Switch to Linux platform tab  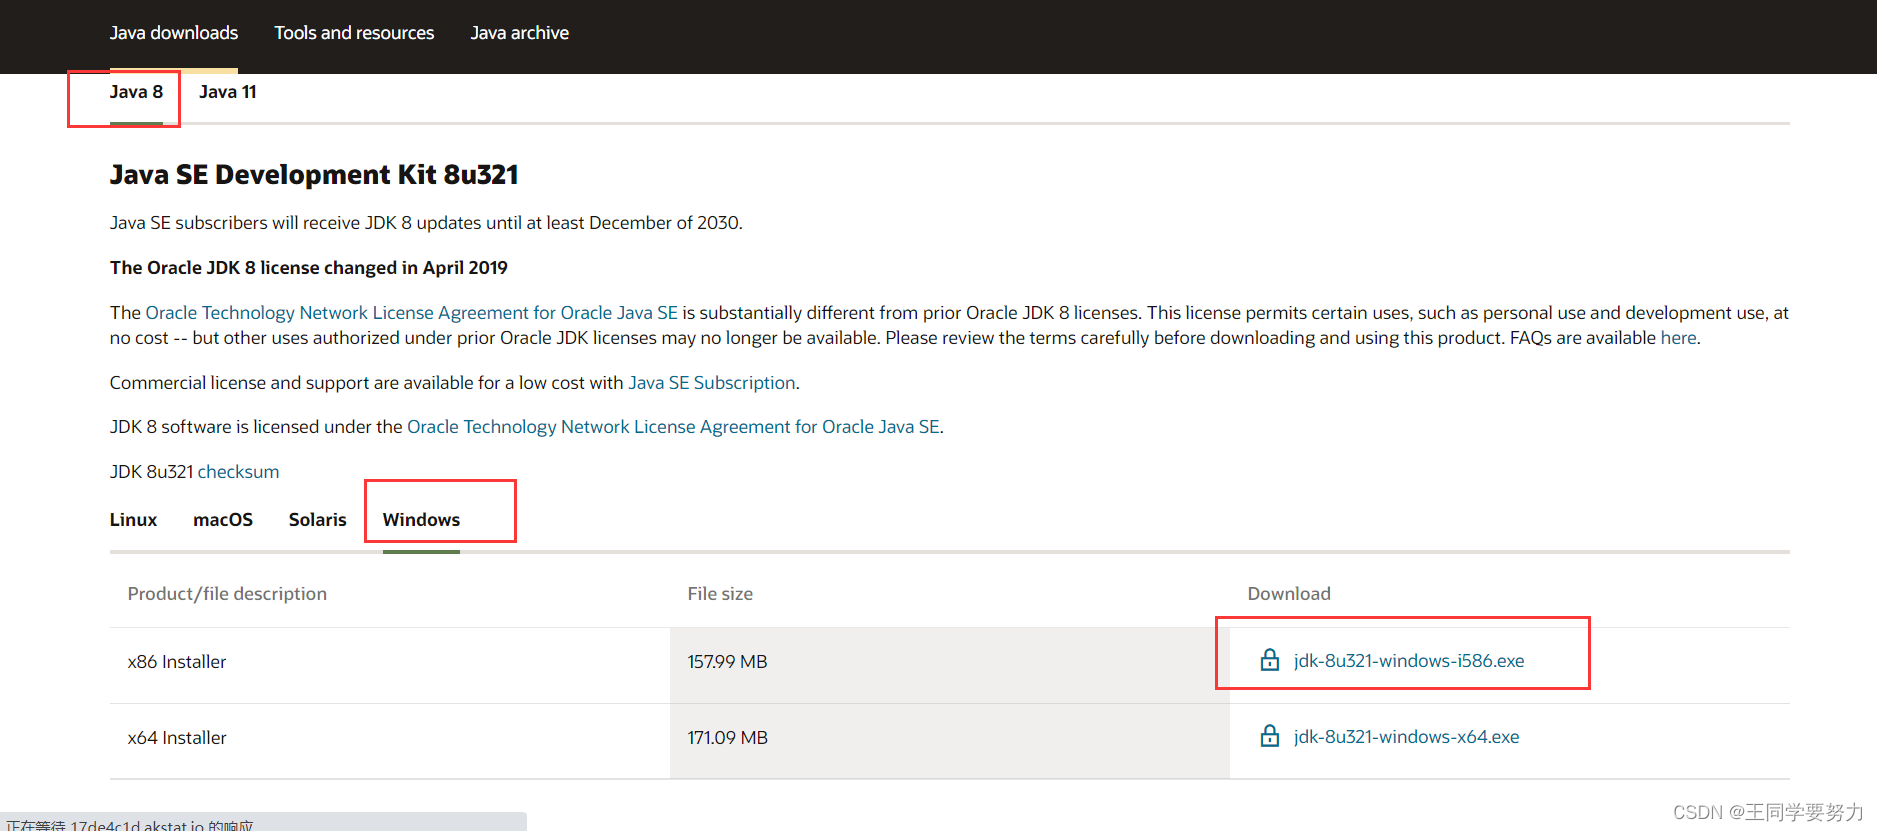point(133,520)
